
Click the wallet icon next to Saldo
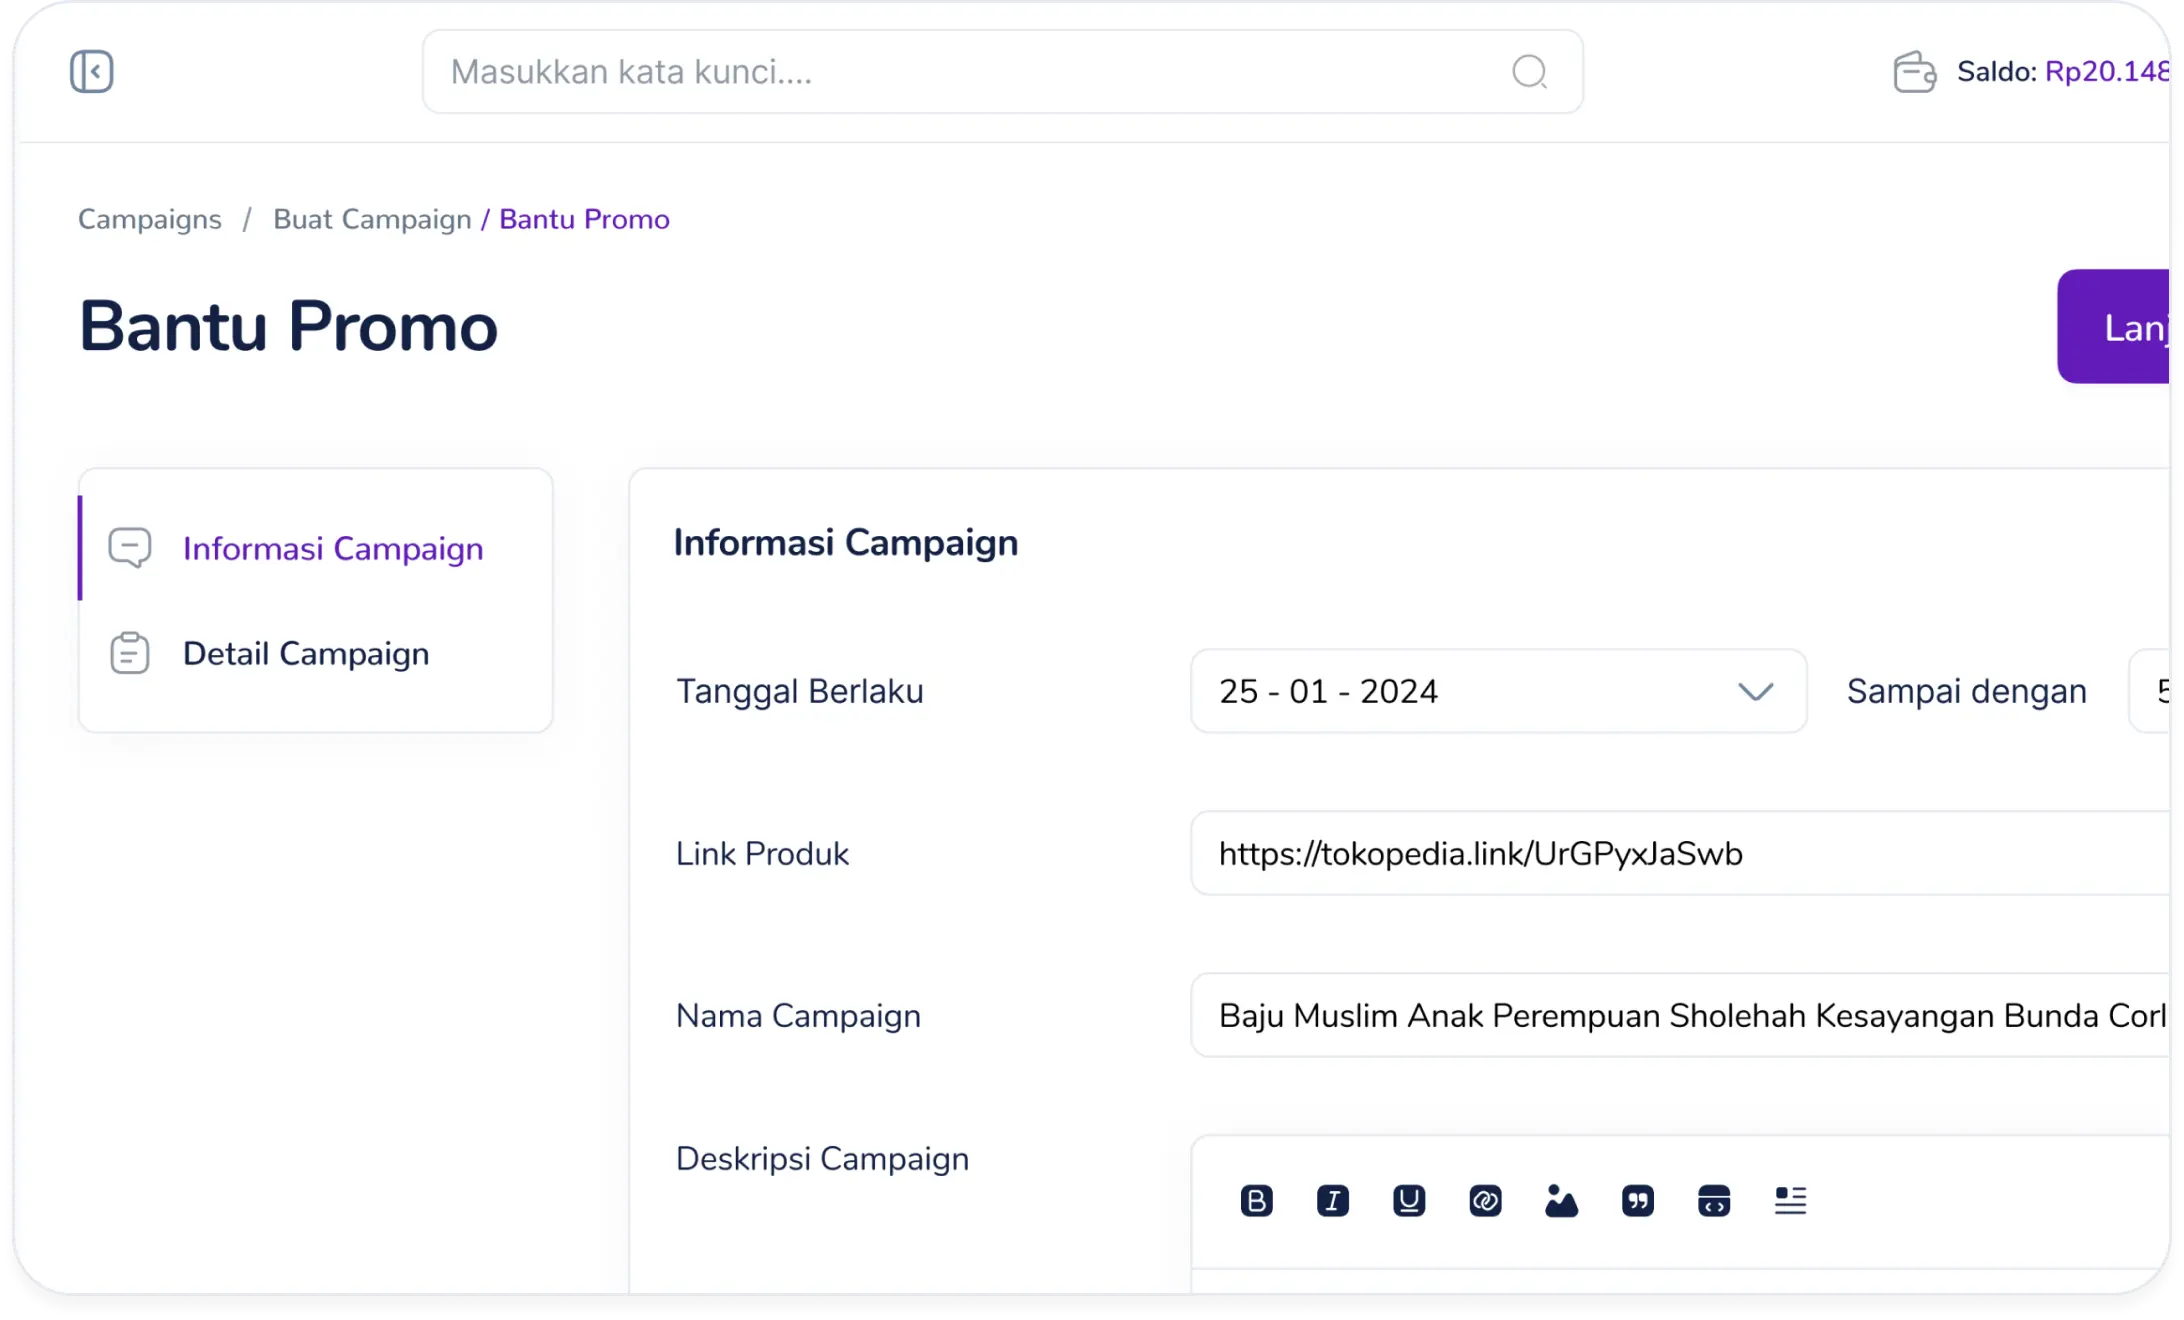coord(1915,71)
